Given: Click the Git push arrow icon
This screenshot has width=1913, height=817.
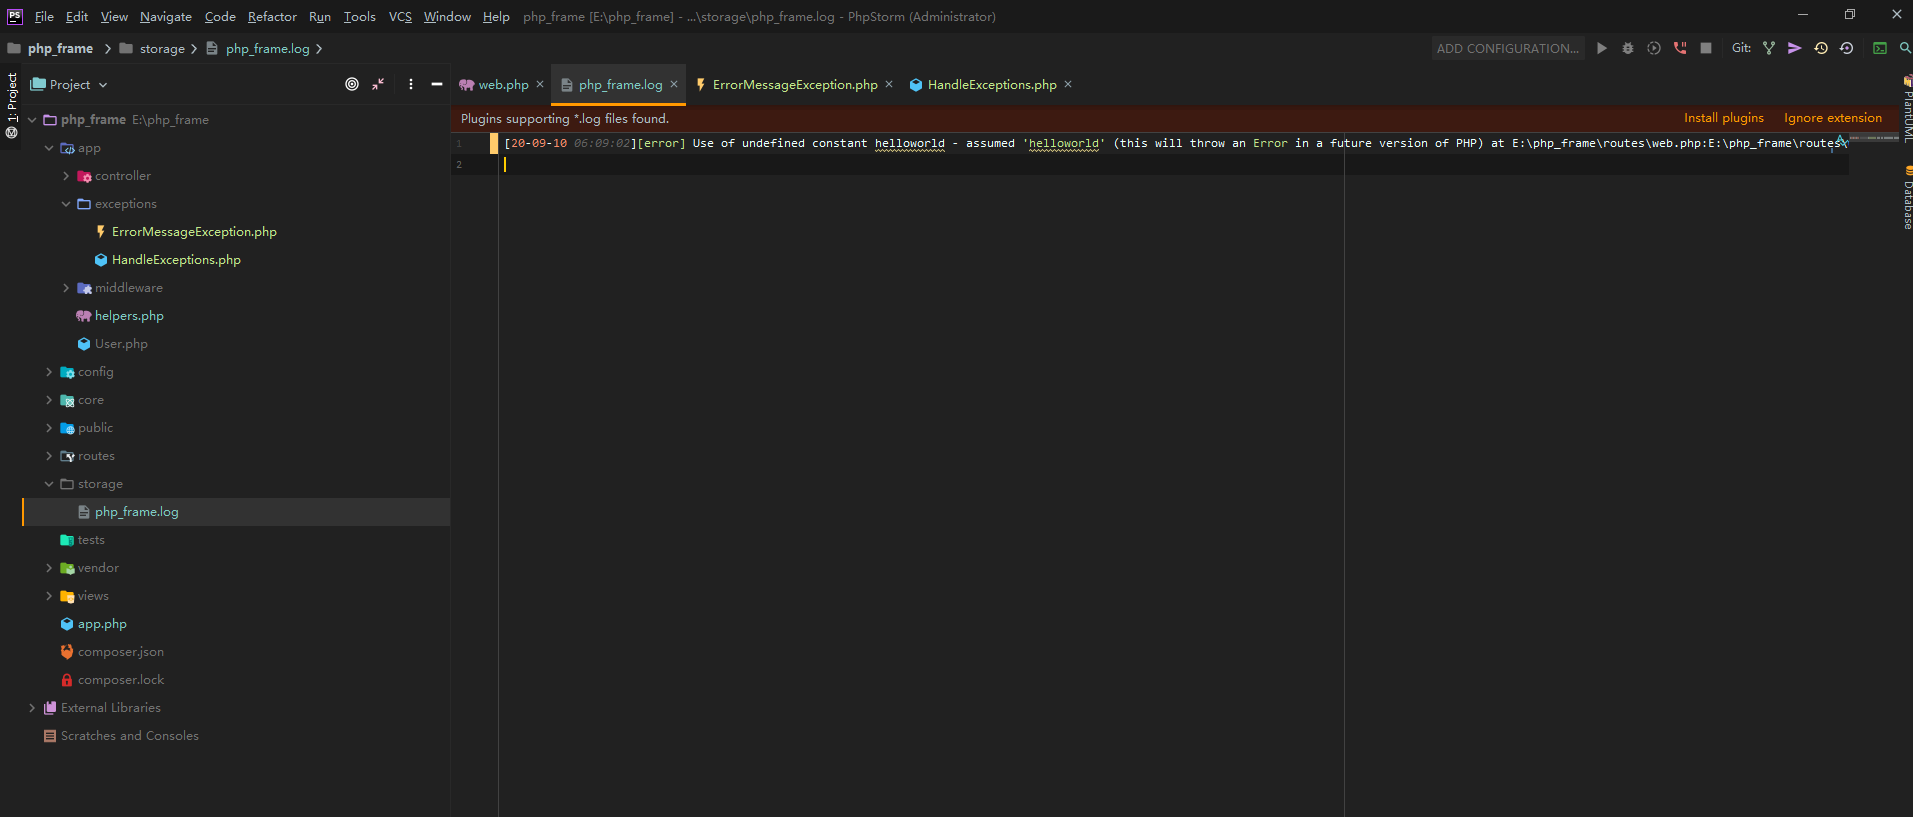Looking at the screenshot, I should (x=1795, y=48).
